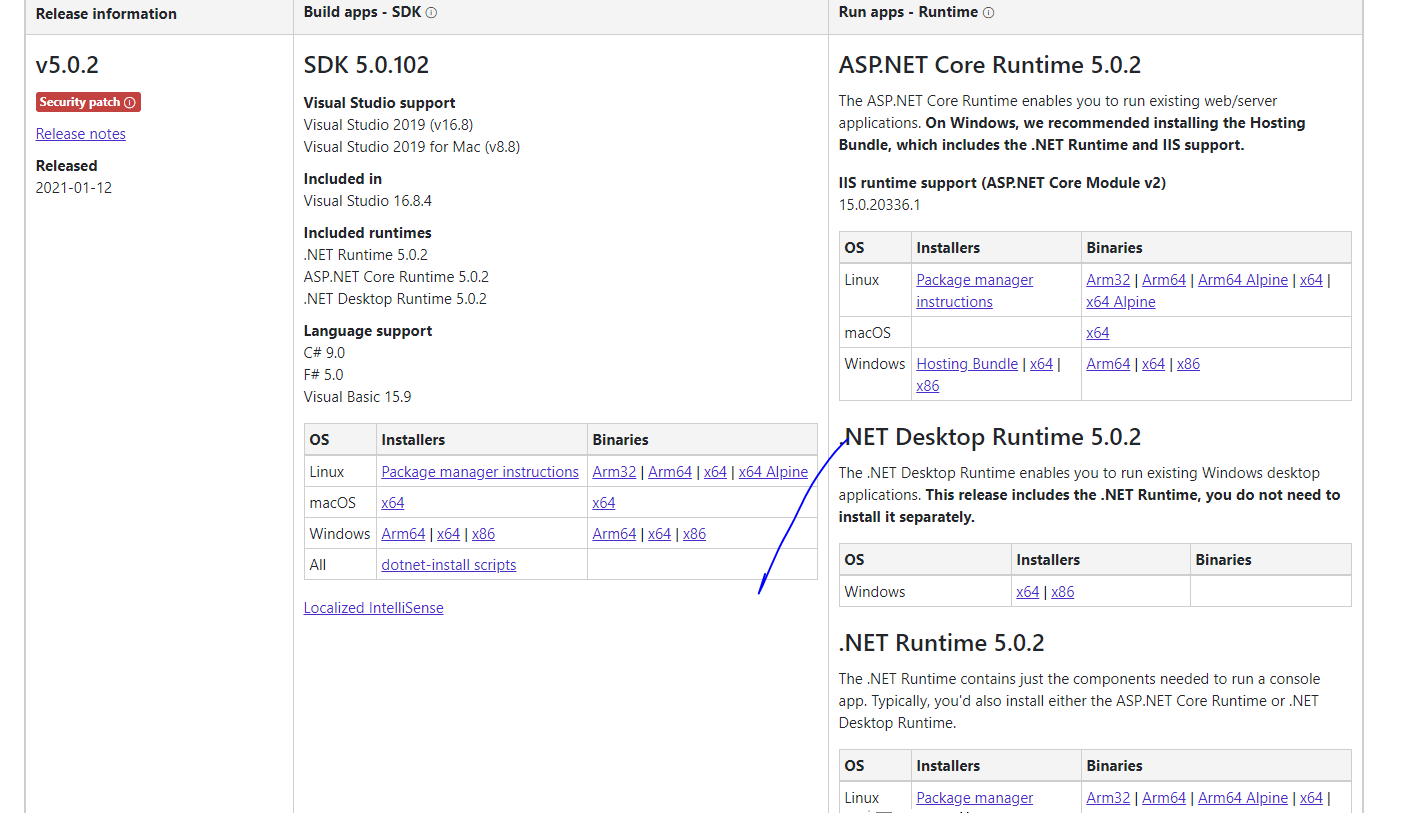Click the Release information column header
The width and height of the screenshot is (1409, 813).
pos(106,14)
